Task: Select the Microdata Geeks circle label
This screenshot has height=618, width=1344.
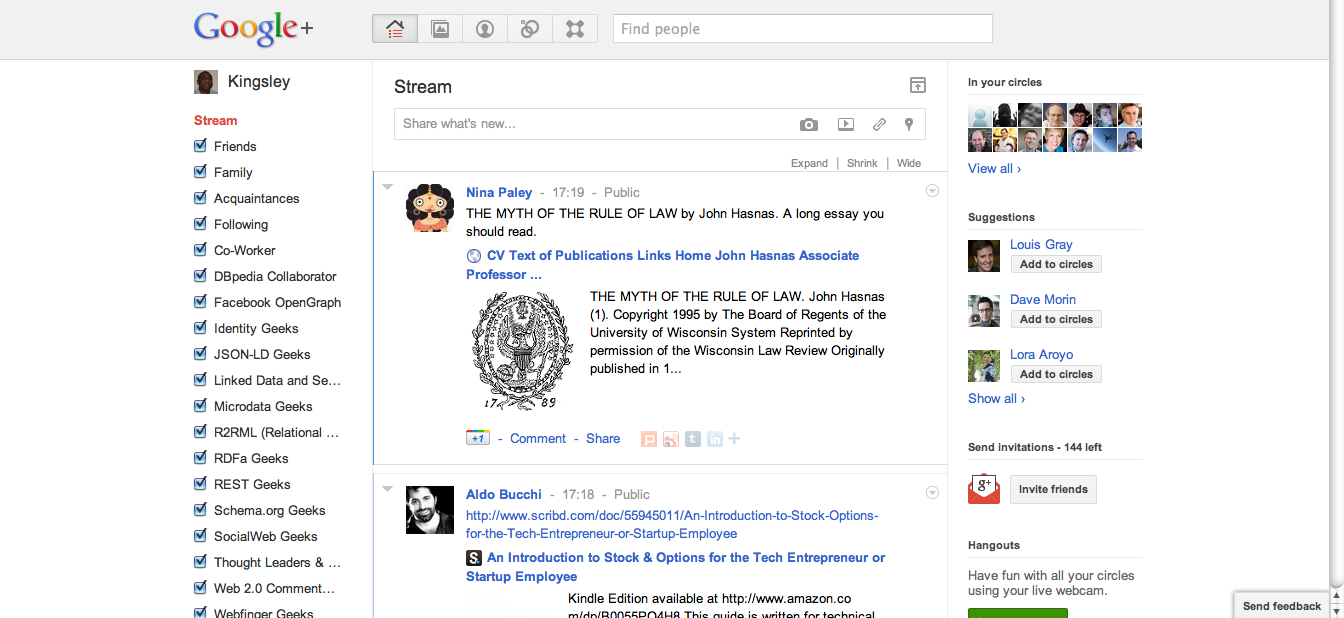Action: click(x=263, y=406)
